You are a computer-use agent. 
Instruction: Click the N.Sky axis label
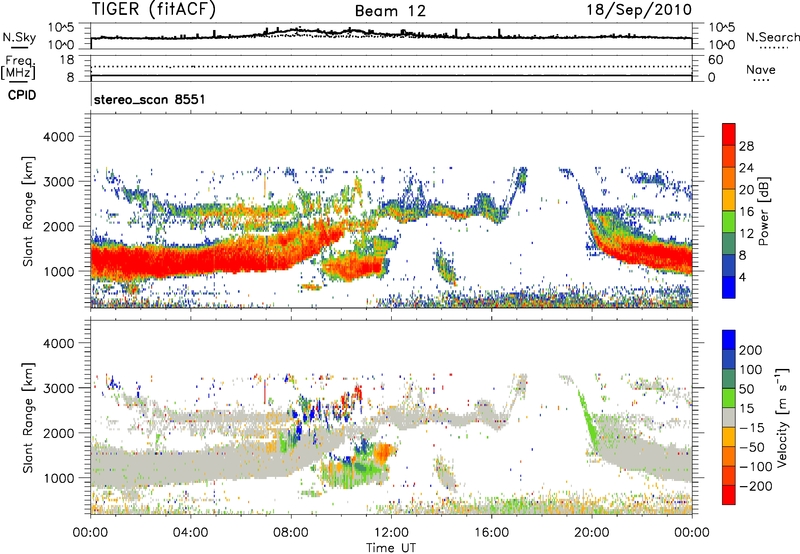(19, 37)
